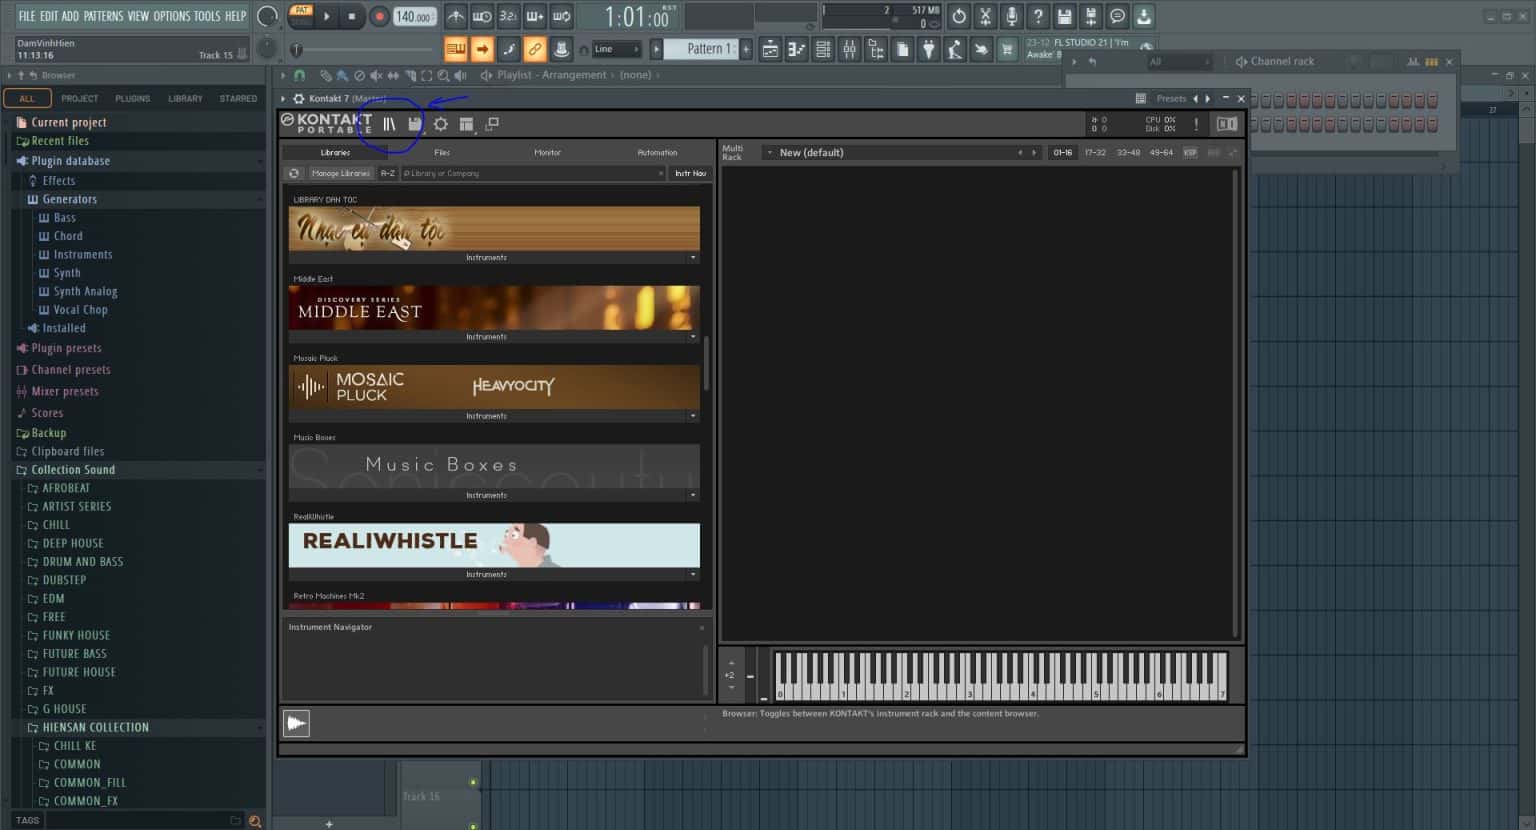
Task: Expand Instruments dropdown under Middle East library
Action: 693,337
